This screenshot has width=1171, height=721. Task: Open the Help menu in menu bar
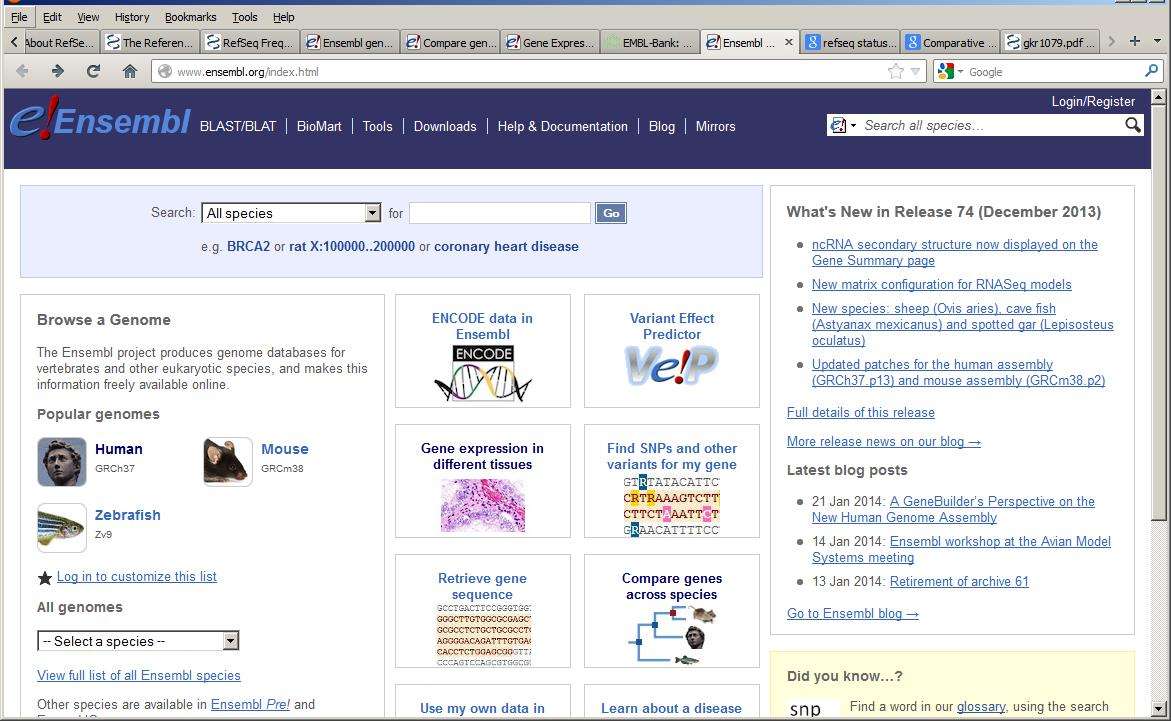283,16
